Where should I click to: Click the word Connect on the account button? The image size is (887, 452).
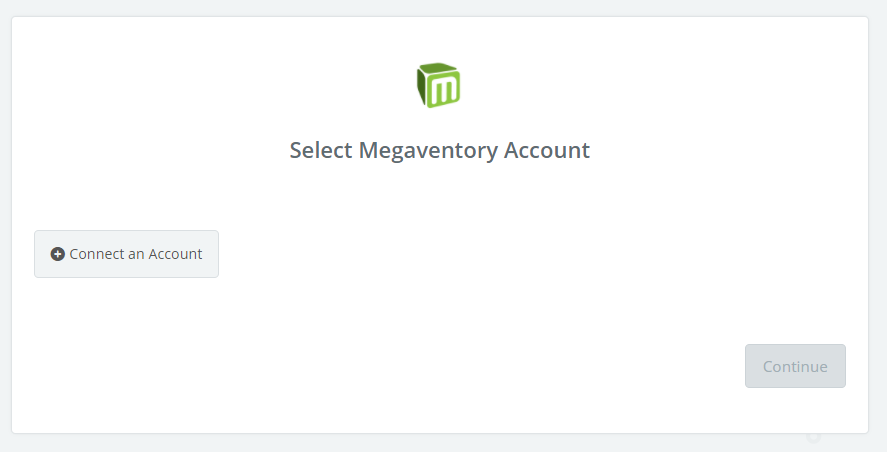point(96,254)
